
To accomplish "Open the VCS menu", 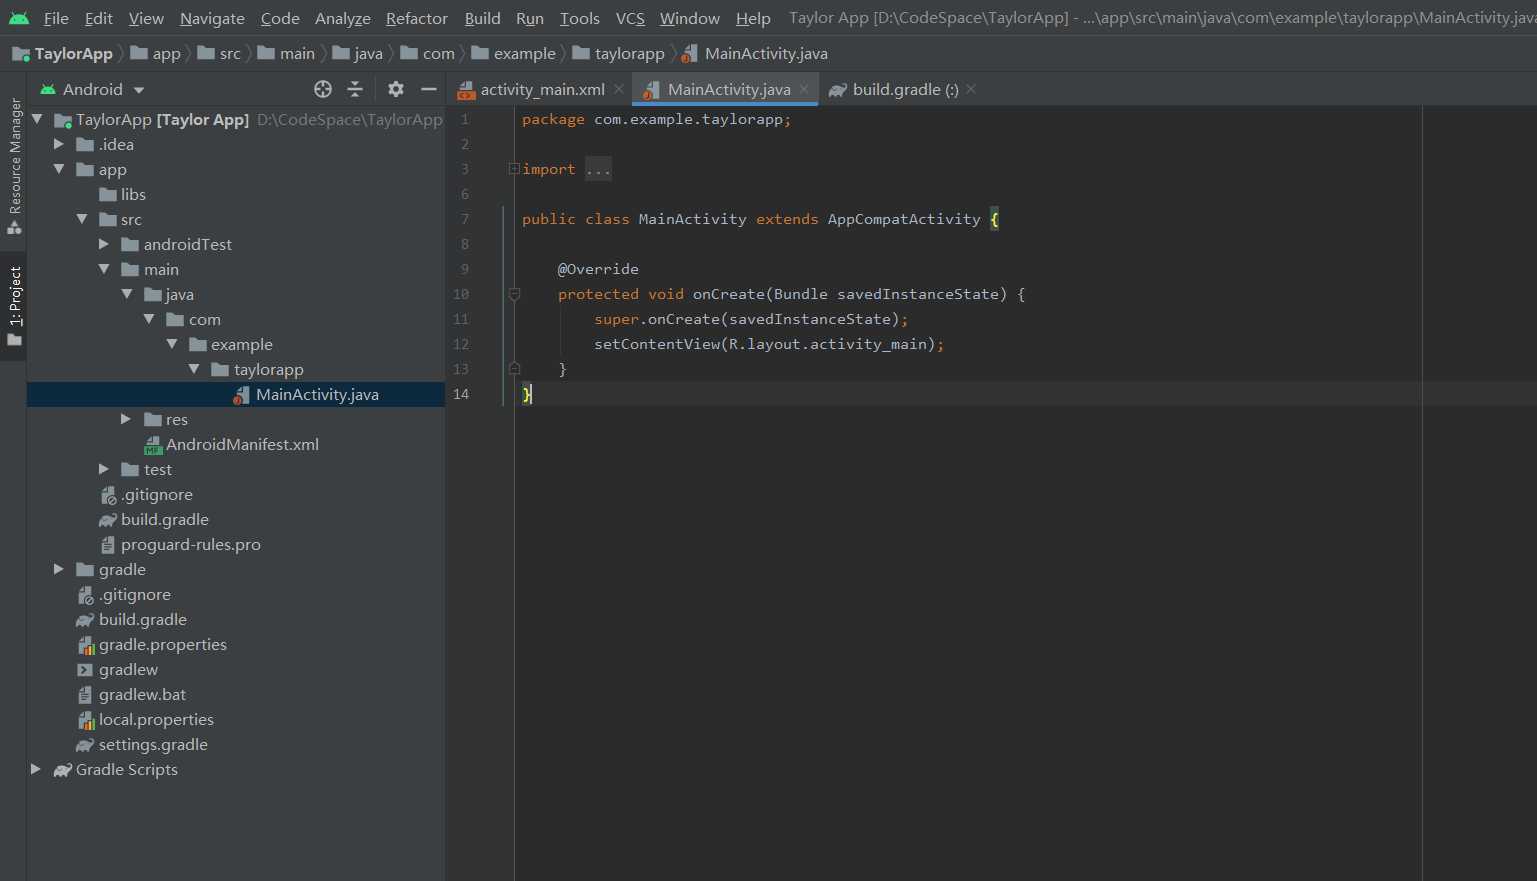I will click(630, 18).
